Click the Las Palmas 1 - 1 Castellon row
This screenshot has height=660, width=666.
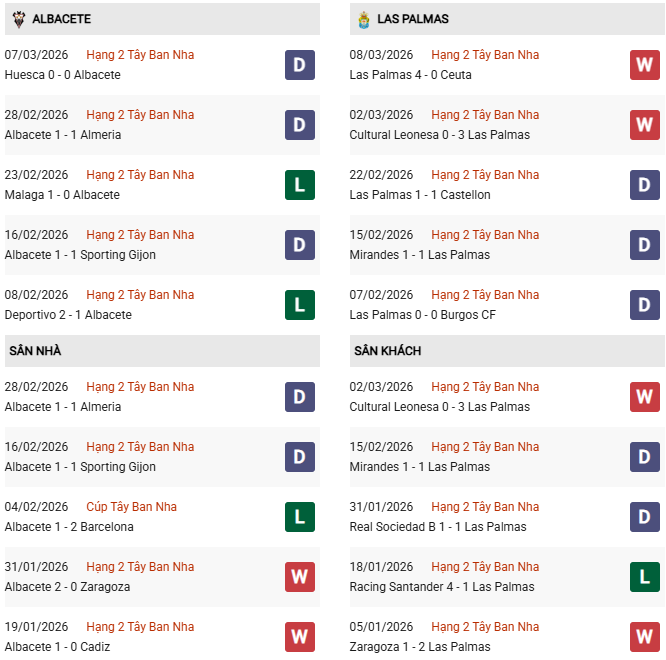click(x=420, y=195)
